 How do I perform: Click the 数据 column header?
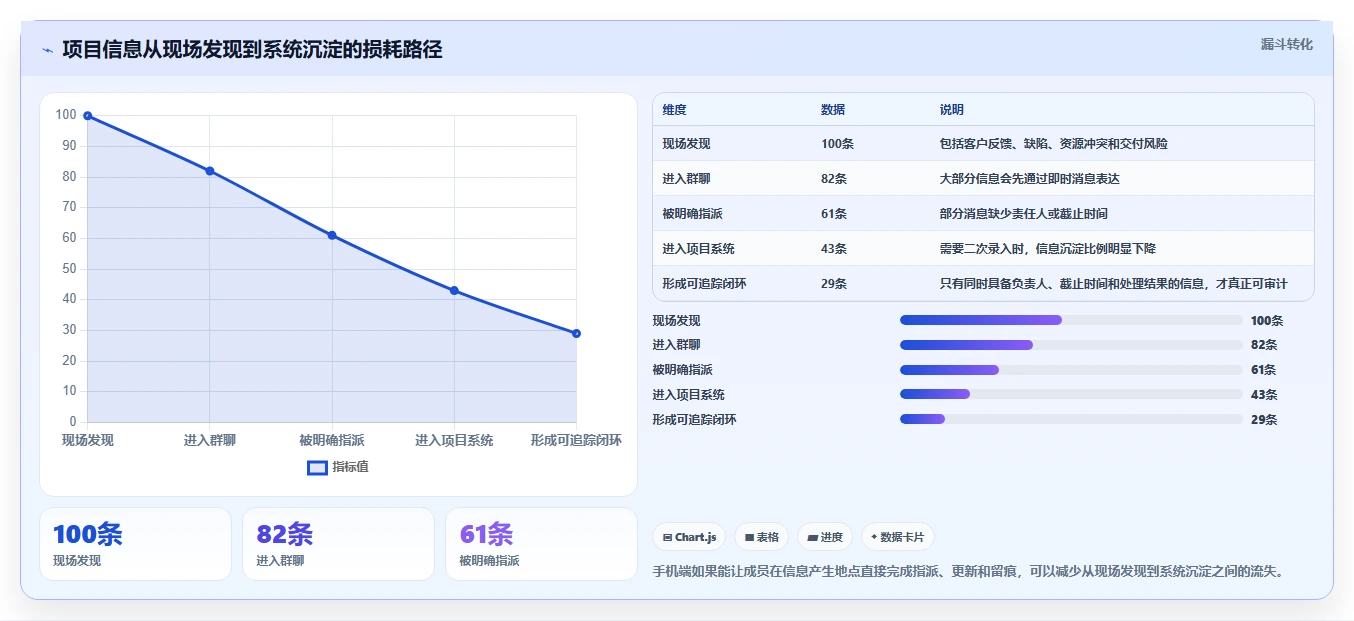833,110
